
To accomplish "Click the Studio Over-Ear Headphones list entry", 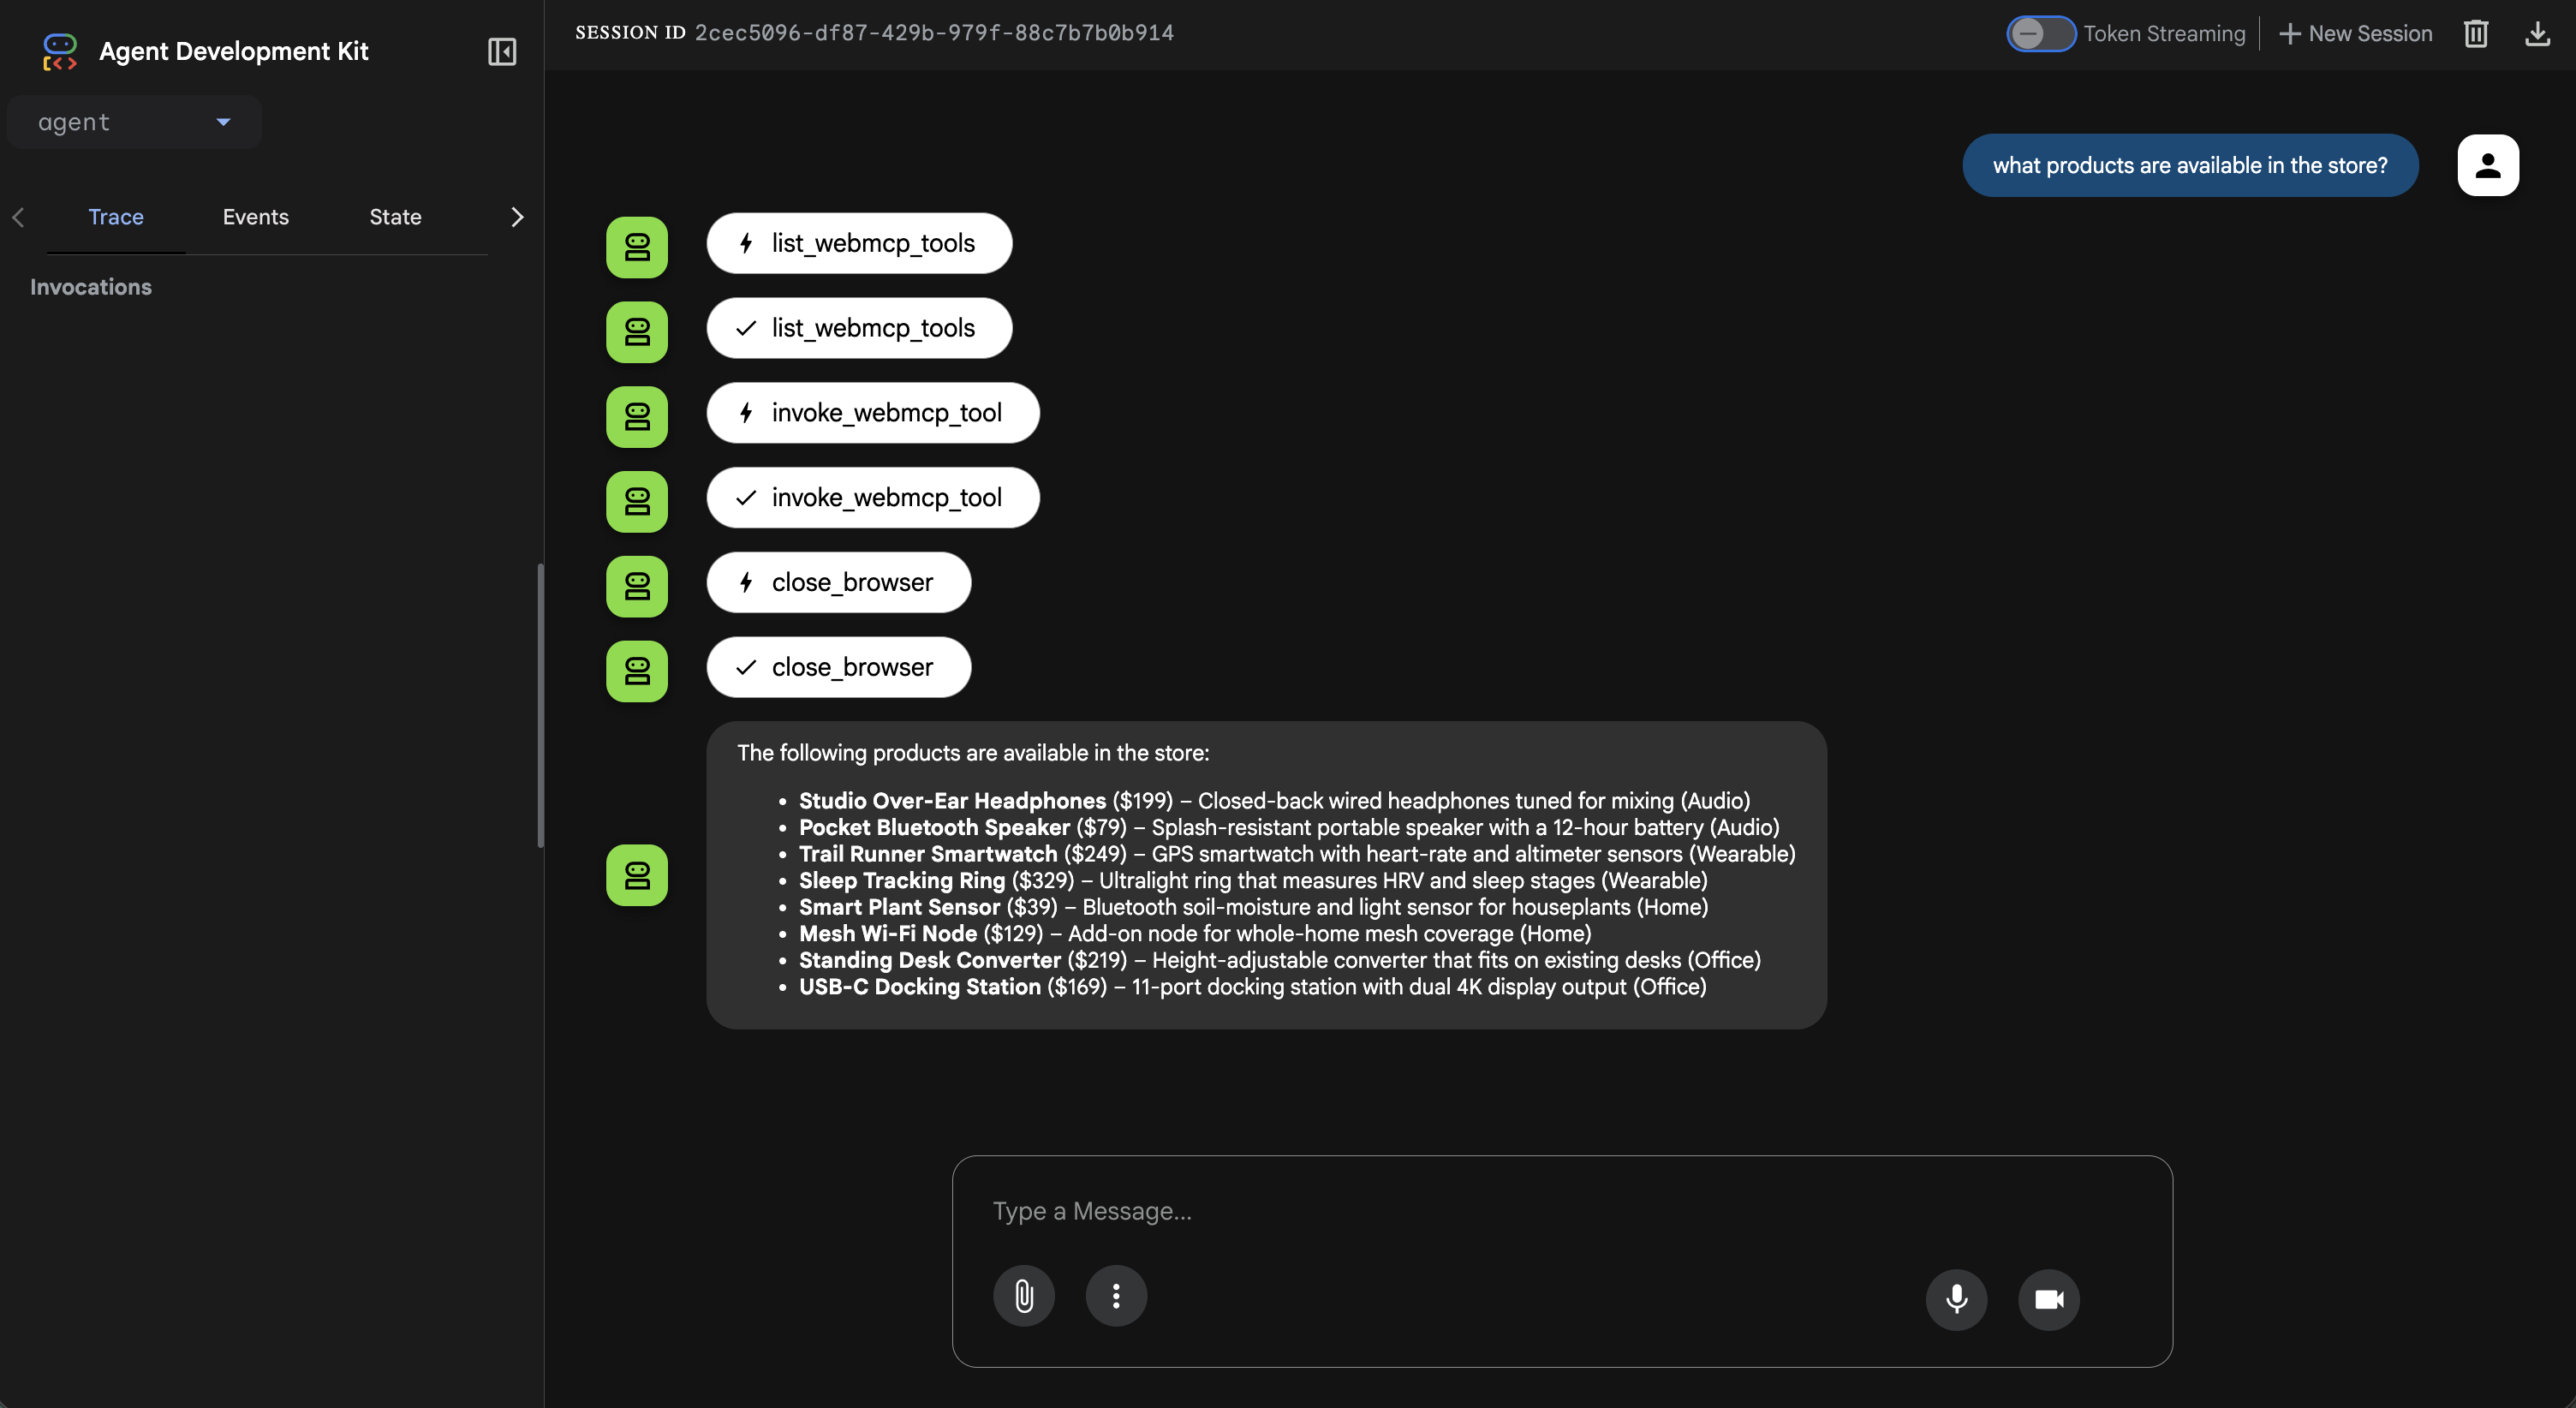I will (1274, 801).
